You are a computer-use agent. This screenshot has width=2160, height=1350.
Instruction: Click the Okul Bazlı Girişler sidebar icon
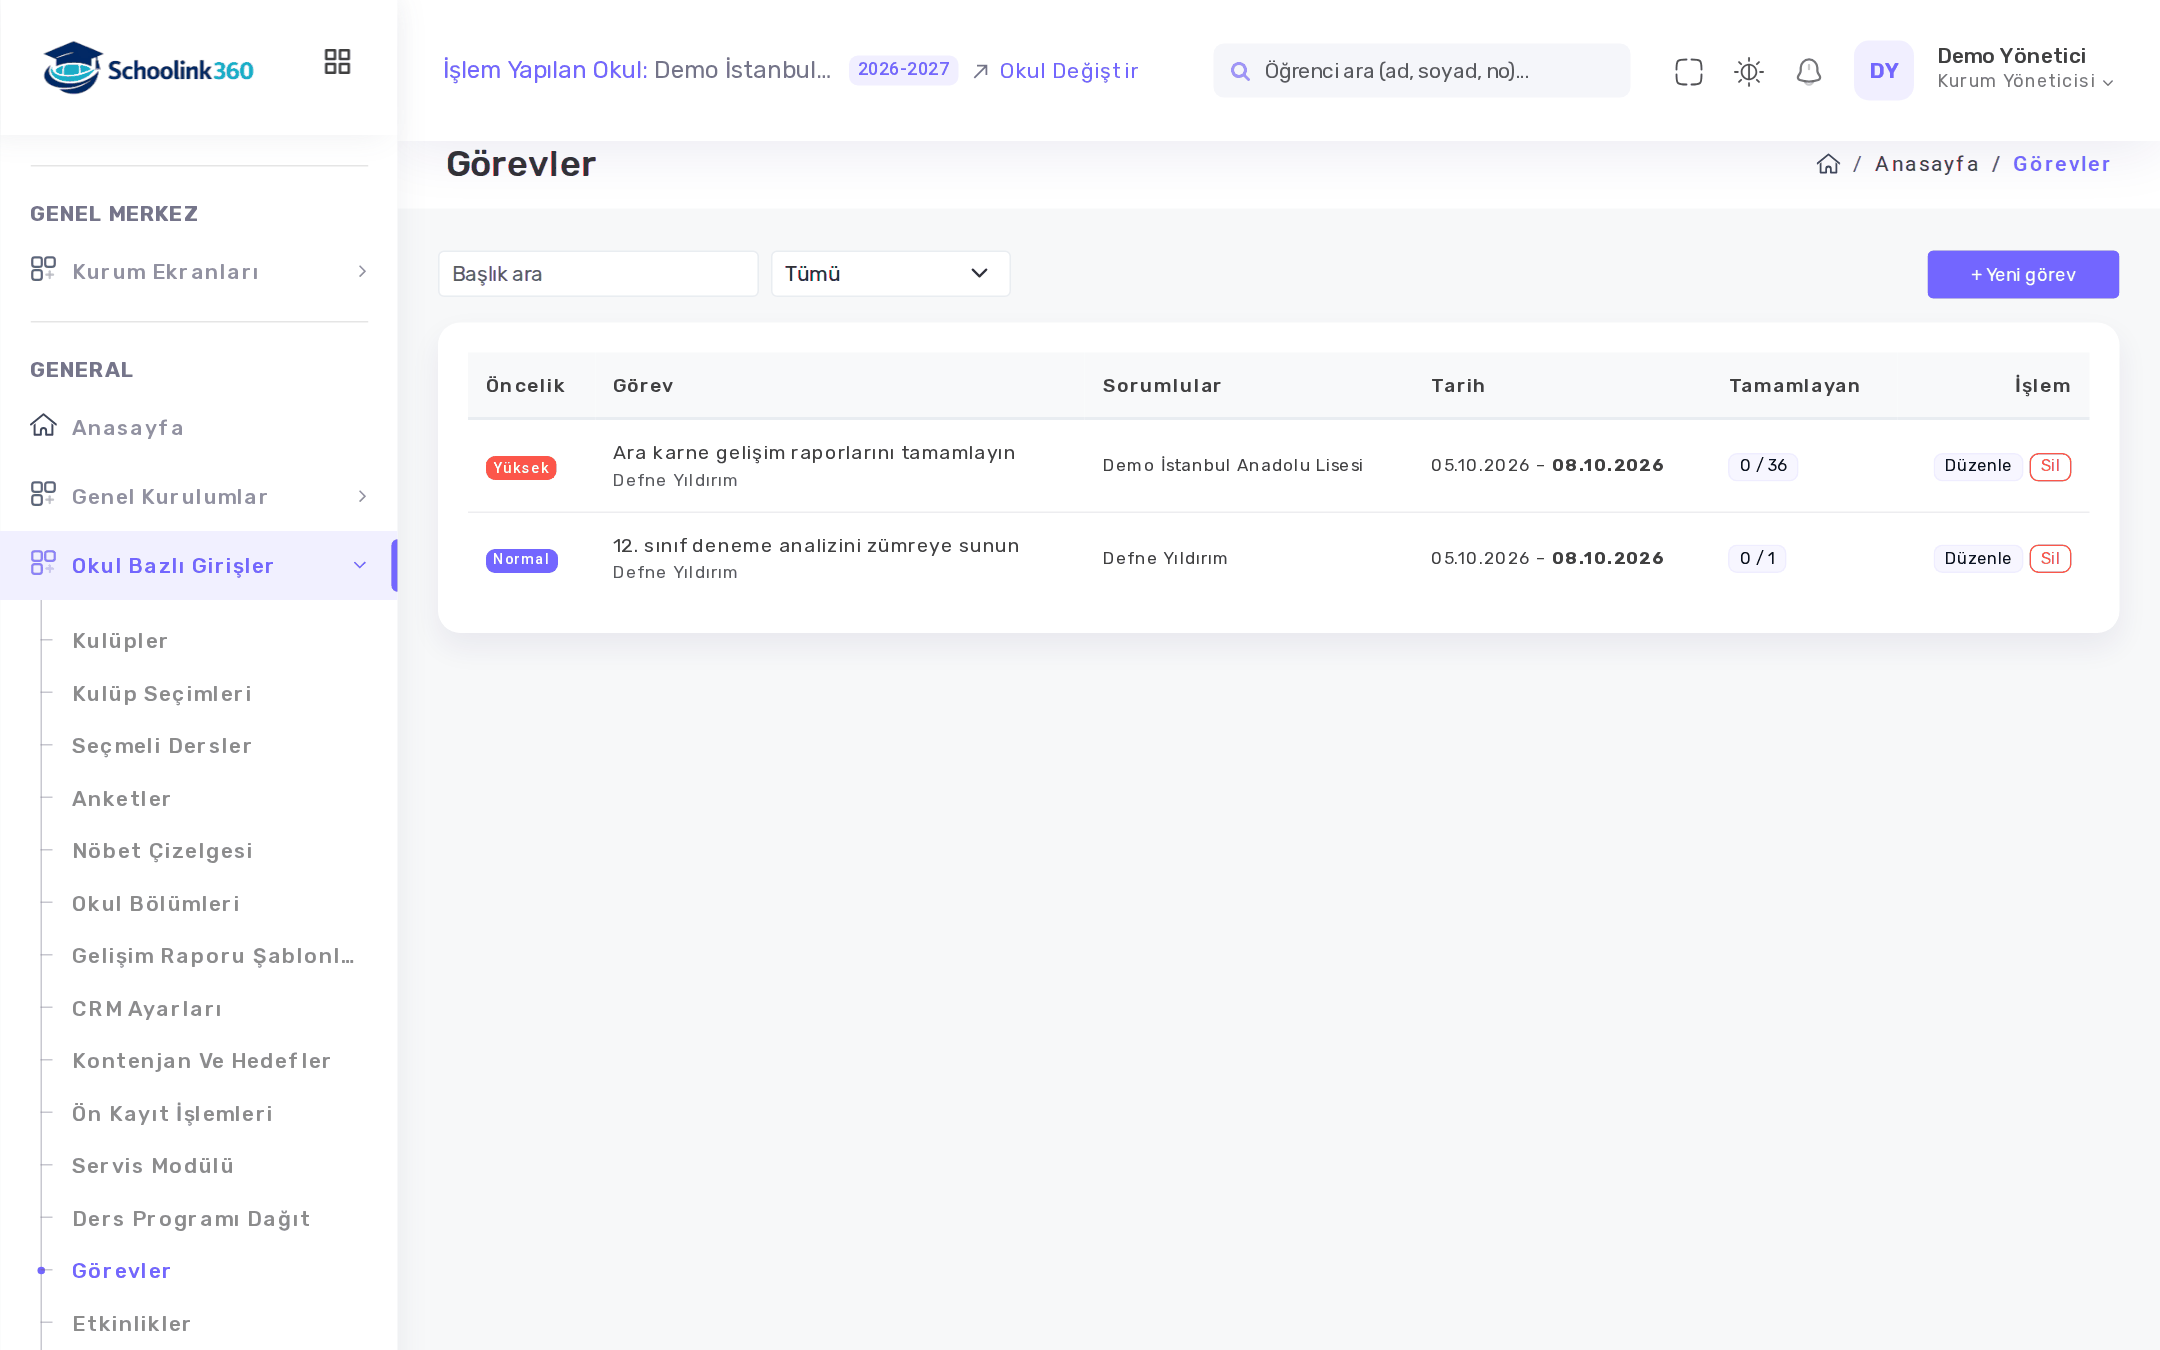(43, 563)
